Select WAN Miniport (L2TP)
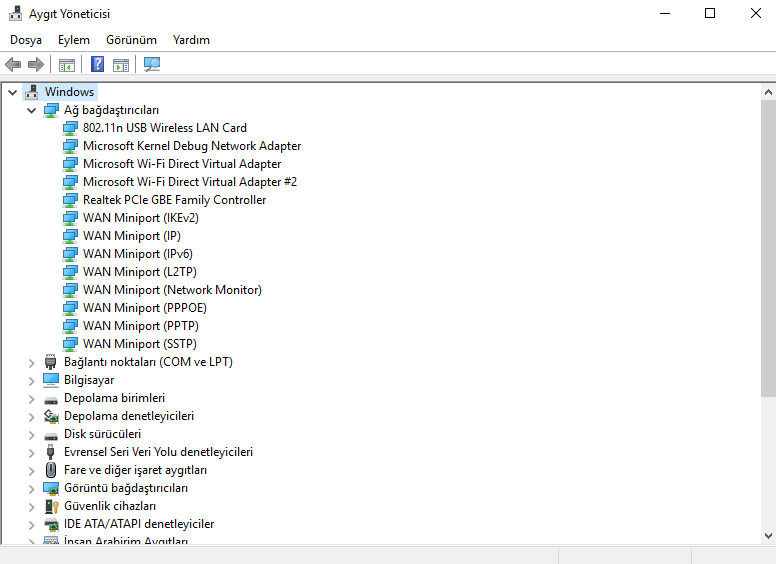This screenshot has height=564, width=776. tap(140, 272)
